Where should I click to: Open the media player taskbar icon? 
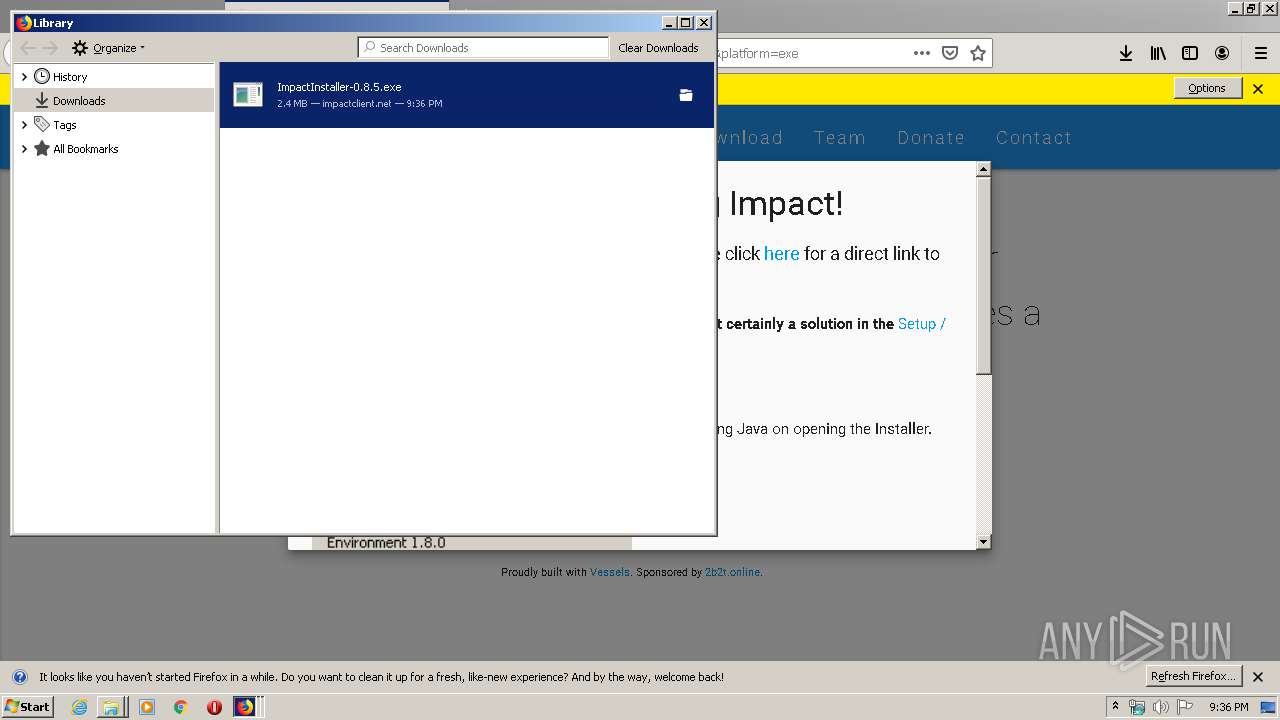click(147, 707)
